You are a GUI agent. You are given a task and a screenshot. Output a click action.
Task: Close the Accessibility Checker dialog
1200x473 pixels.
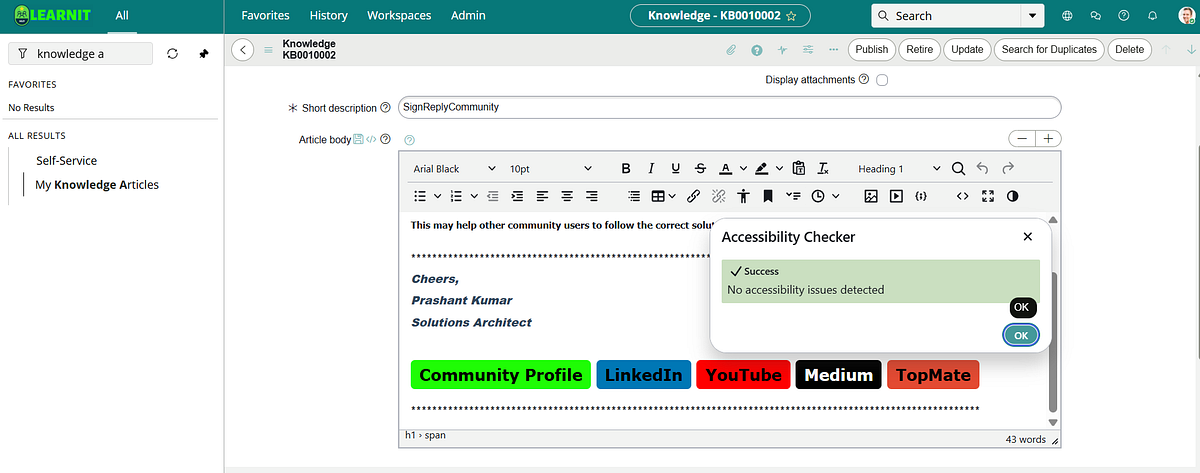point(1028,237)
